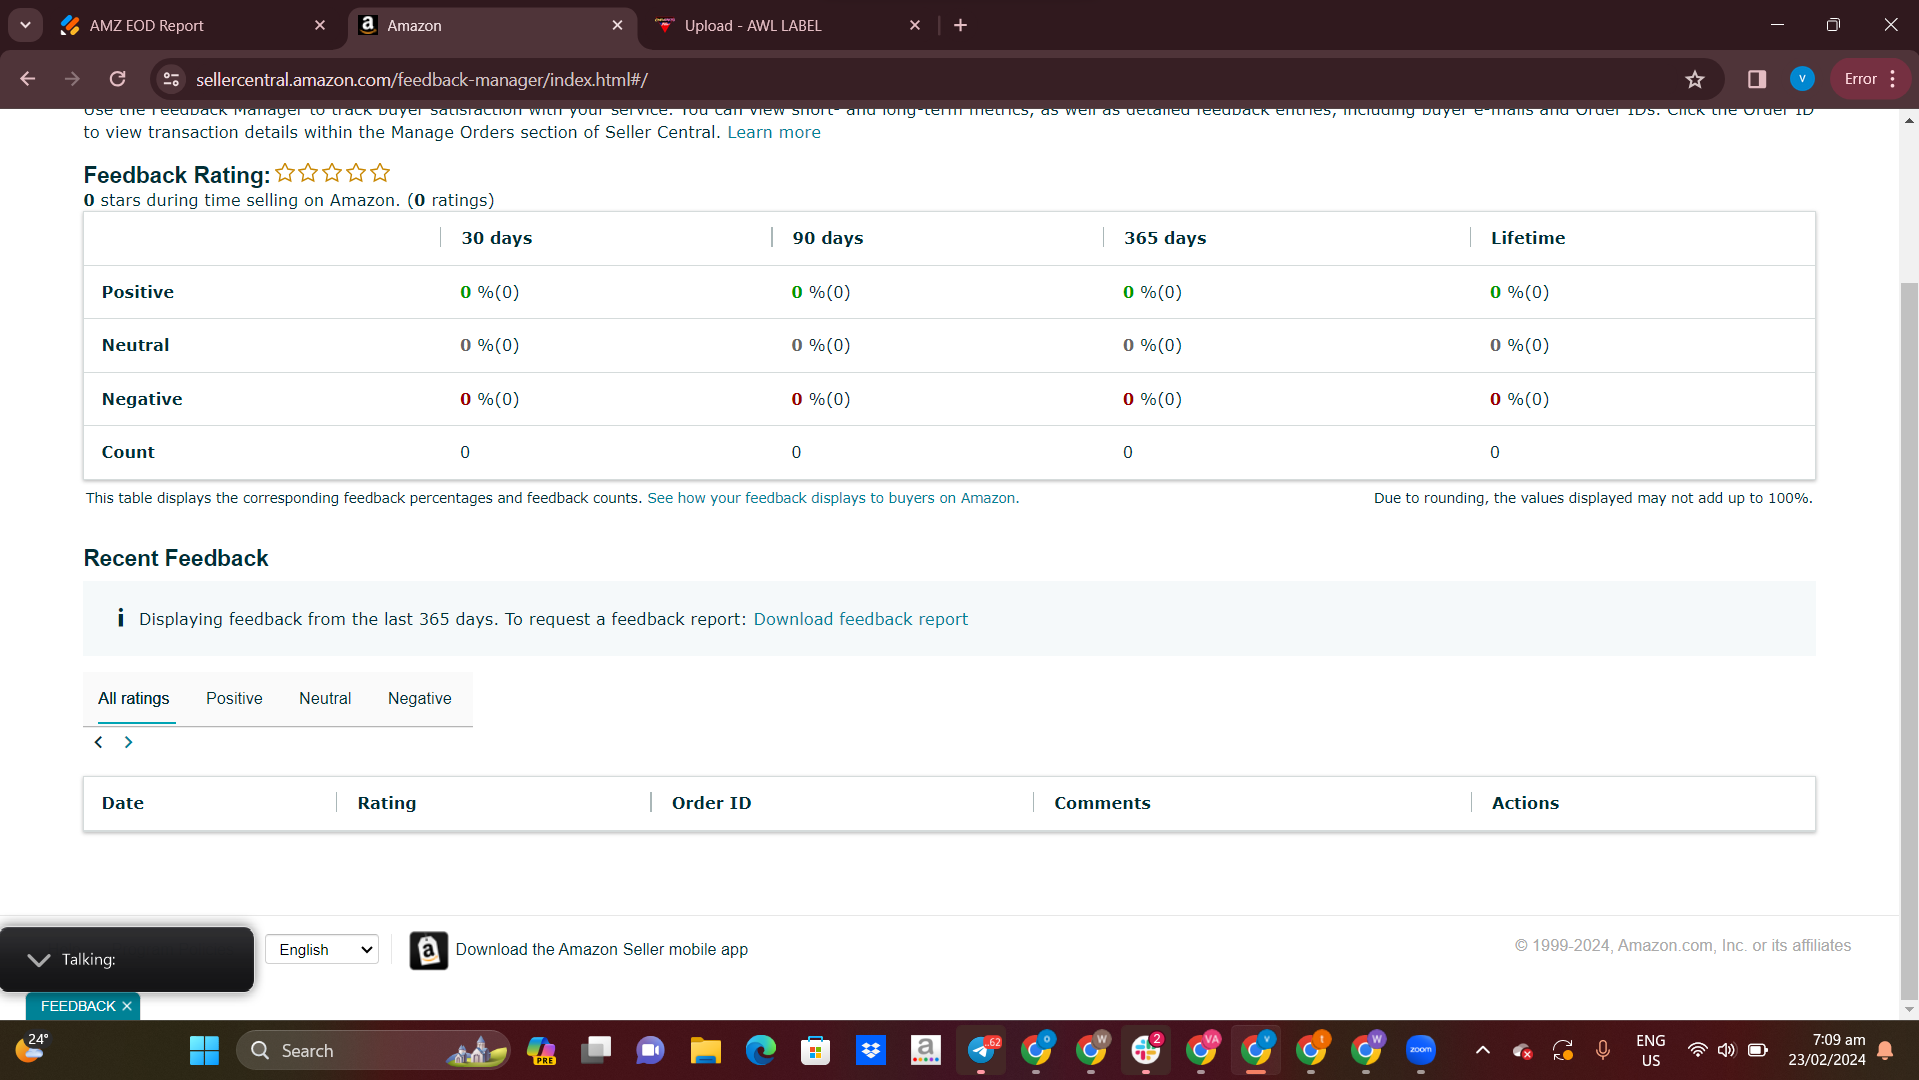
Task: Open Telegram from the taskbar
Action: pyautogui.click(x=981, y=1050)
